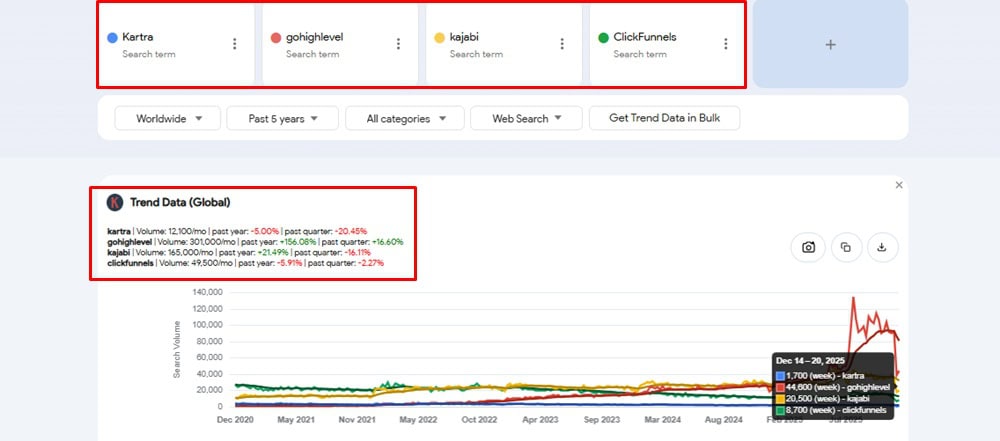Image resolution: width=1000 pixels, height=441 pixels.
Task: Click the Dec 2020 axis label
Action: (234, 420)
